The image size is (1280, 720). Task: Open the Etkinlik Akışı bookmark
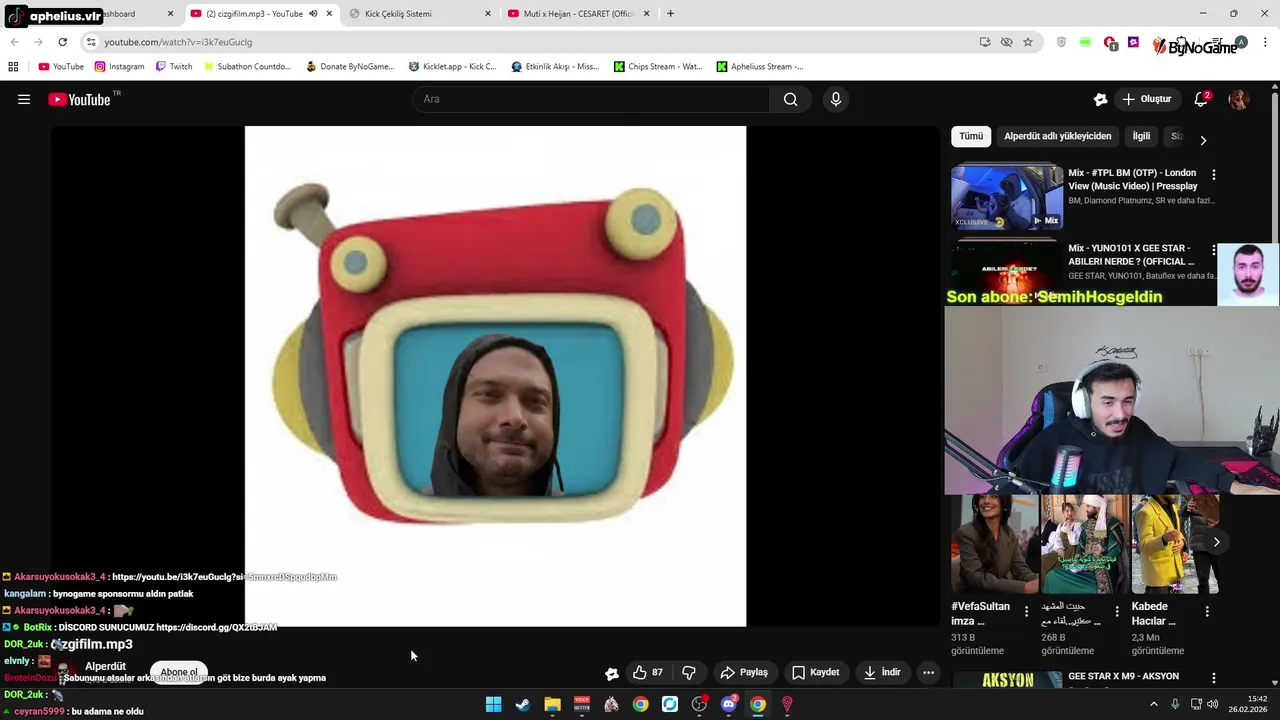point(555,66)
